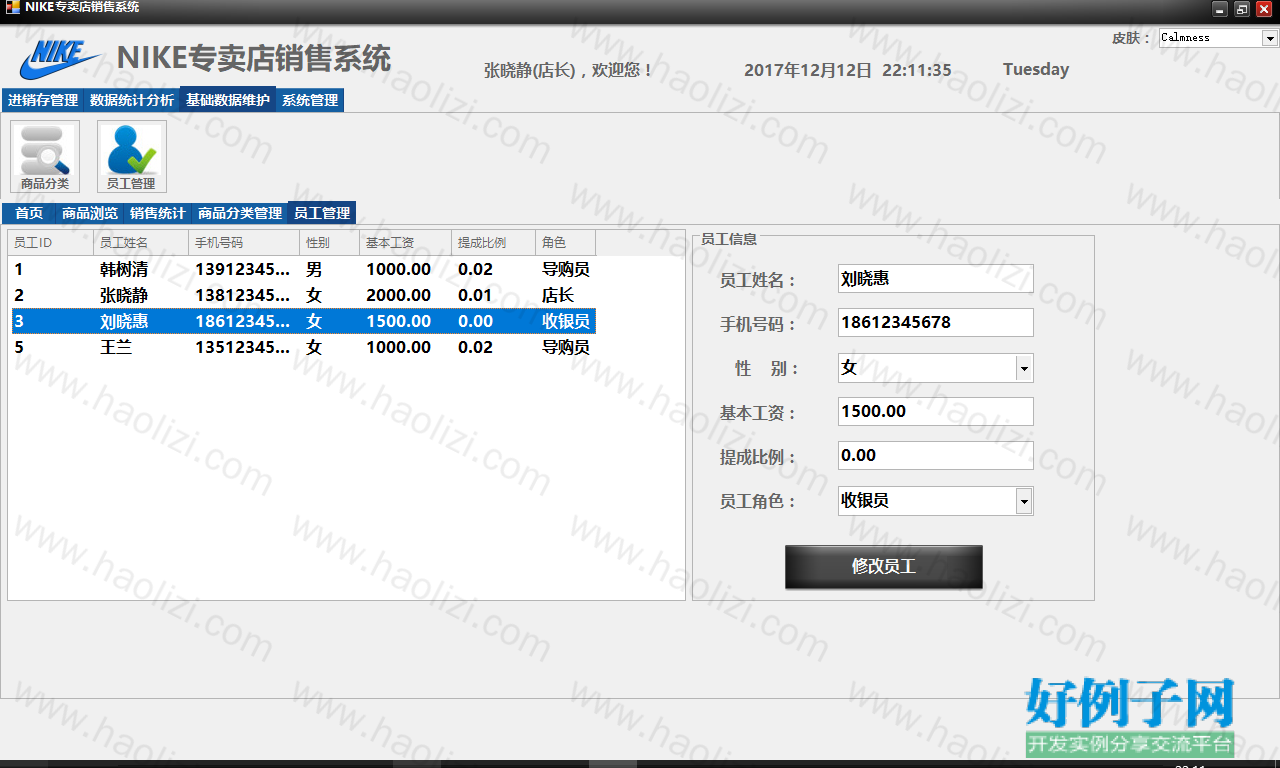Screen dimensions: 1280x768
Task: Click the app icon in title bar
Action: 13,8
